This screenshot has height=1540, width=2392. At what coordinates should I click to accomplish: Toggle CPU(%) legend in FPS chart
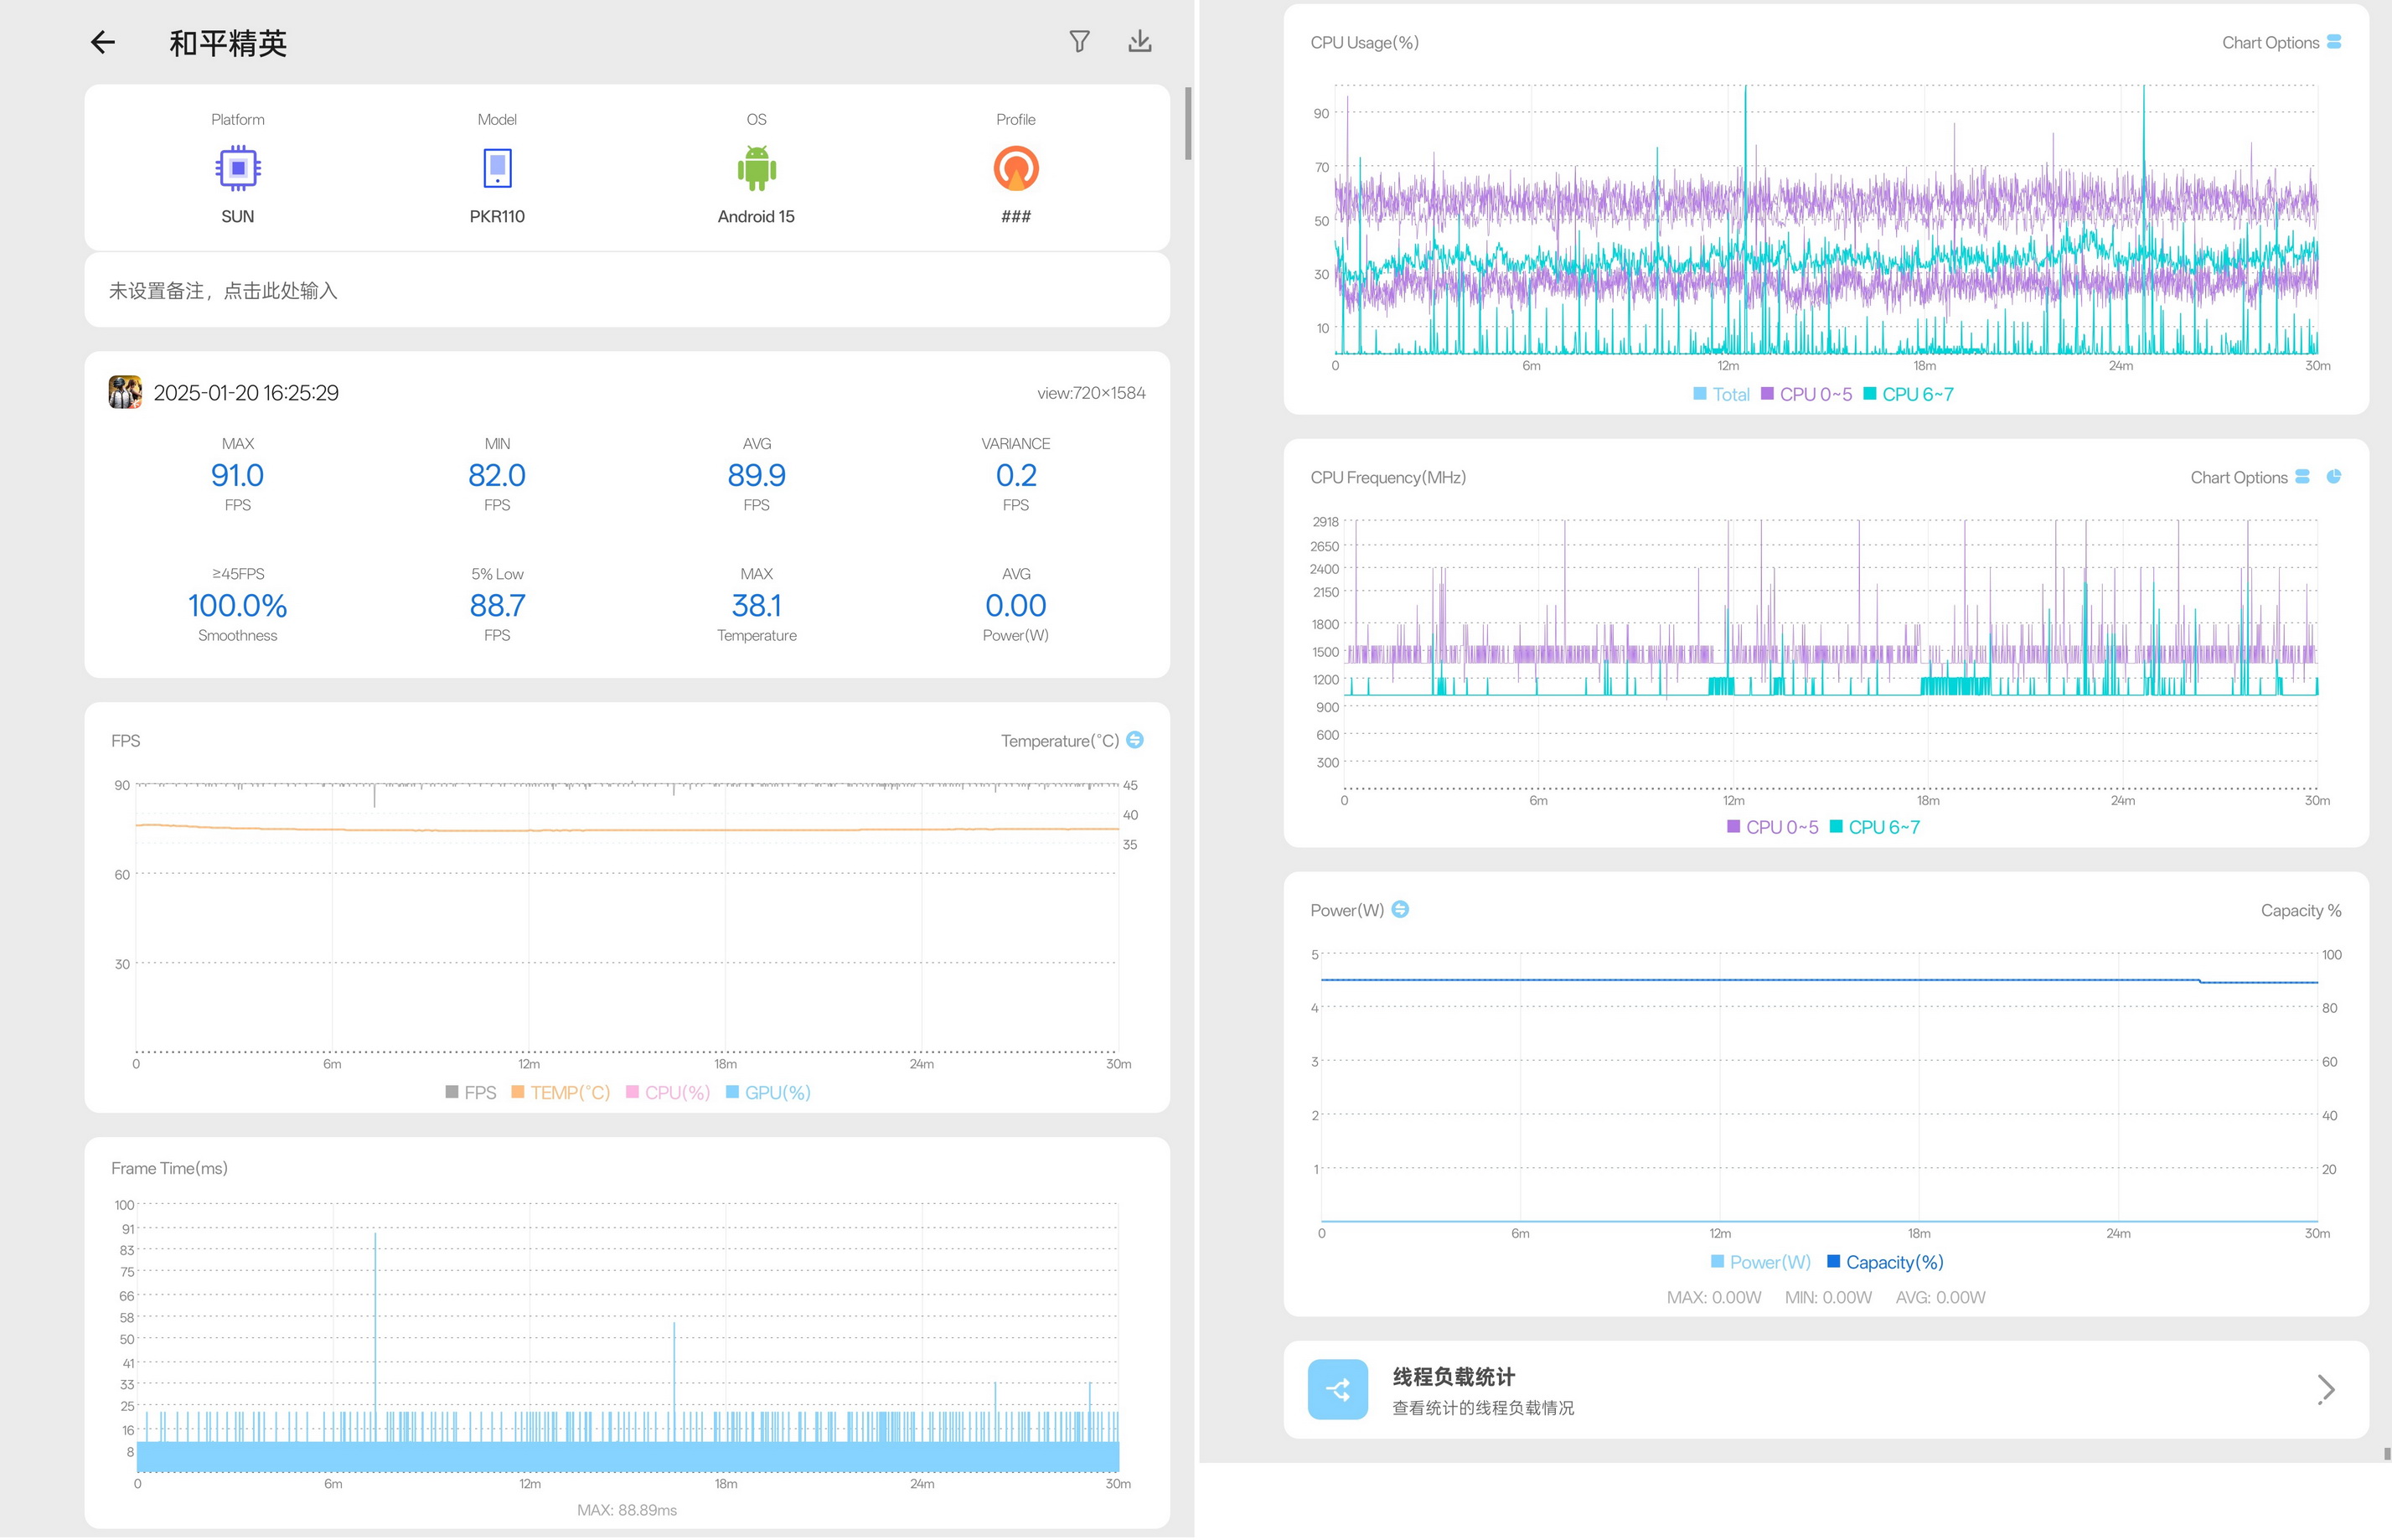[x=668, y=1093]
